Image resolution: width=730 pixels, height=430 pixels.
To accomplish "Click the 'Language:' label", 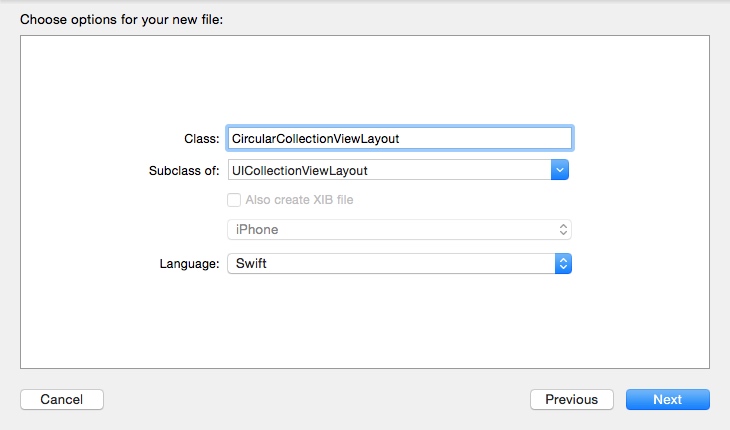I will point(189,264).
